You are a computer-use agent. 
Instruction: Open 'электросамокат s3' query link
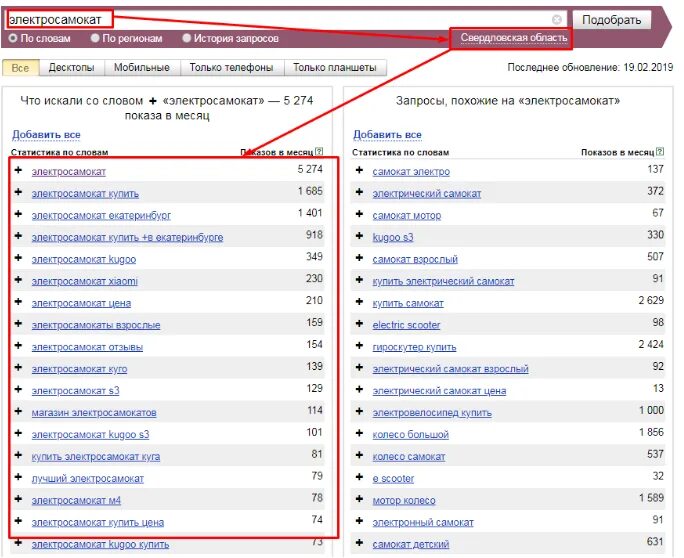click(75, 391)
